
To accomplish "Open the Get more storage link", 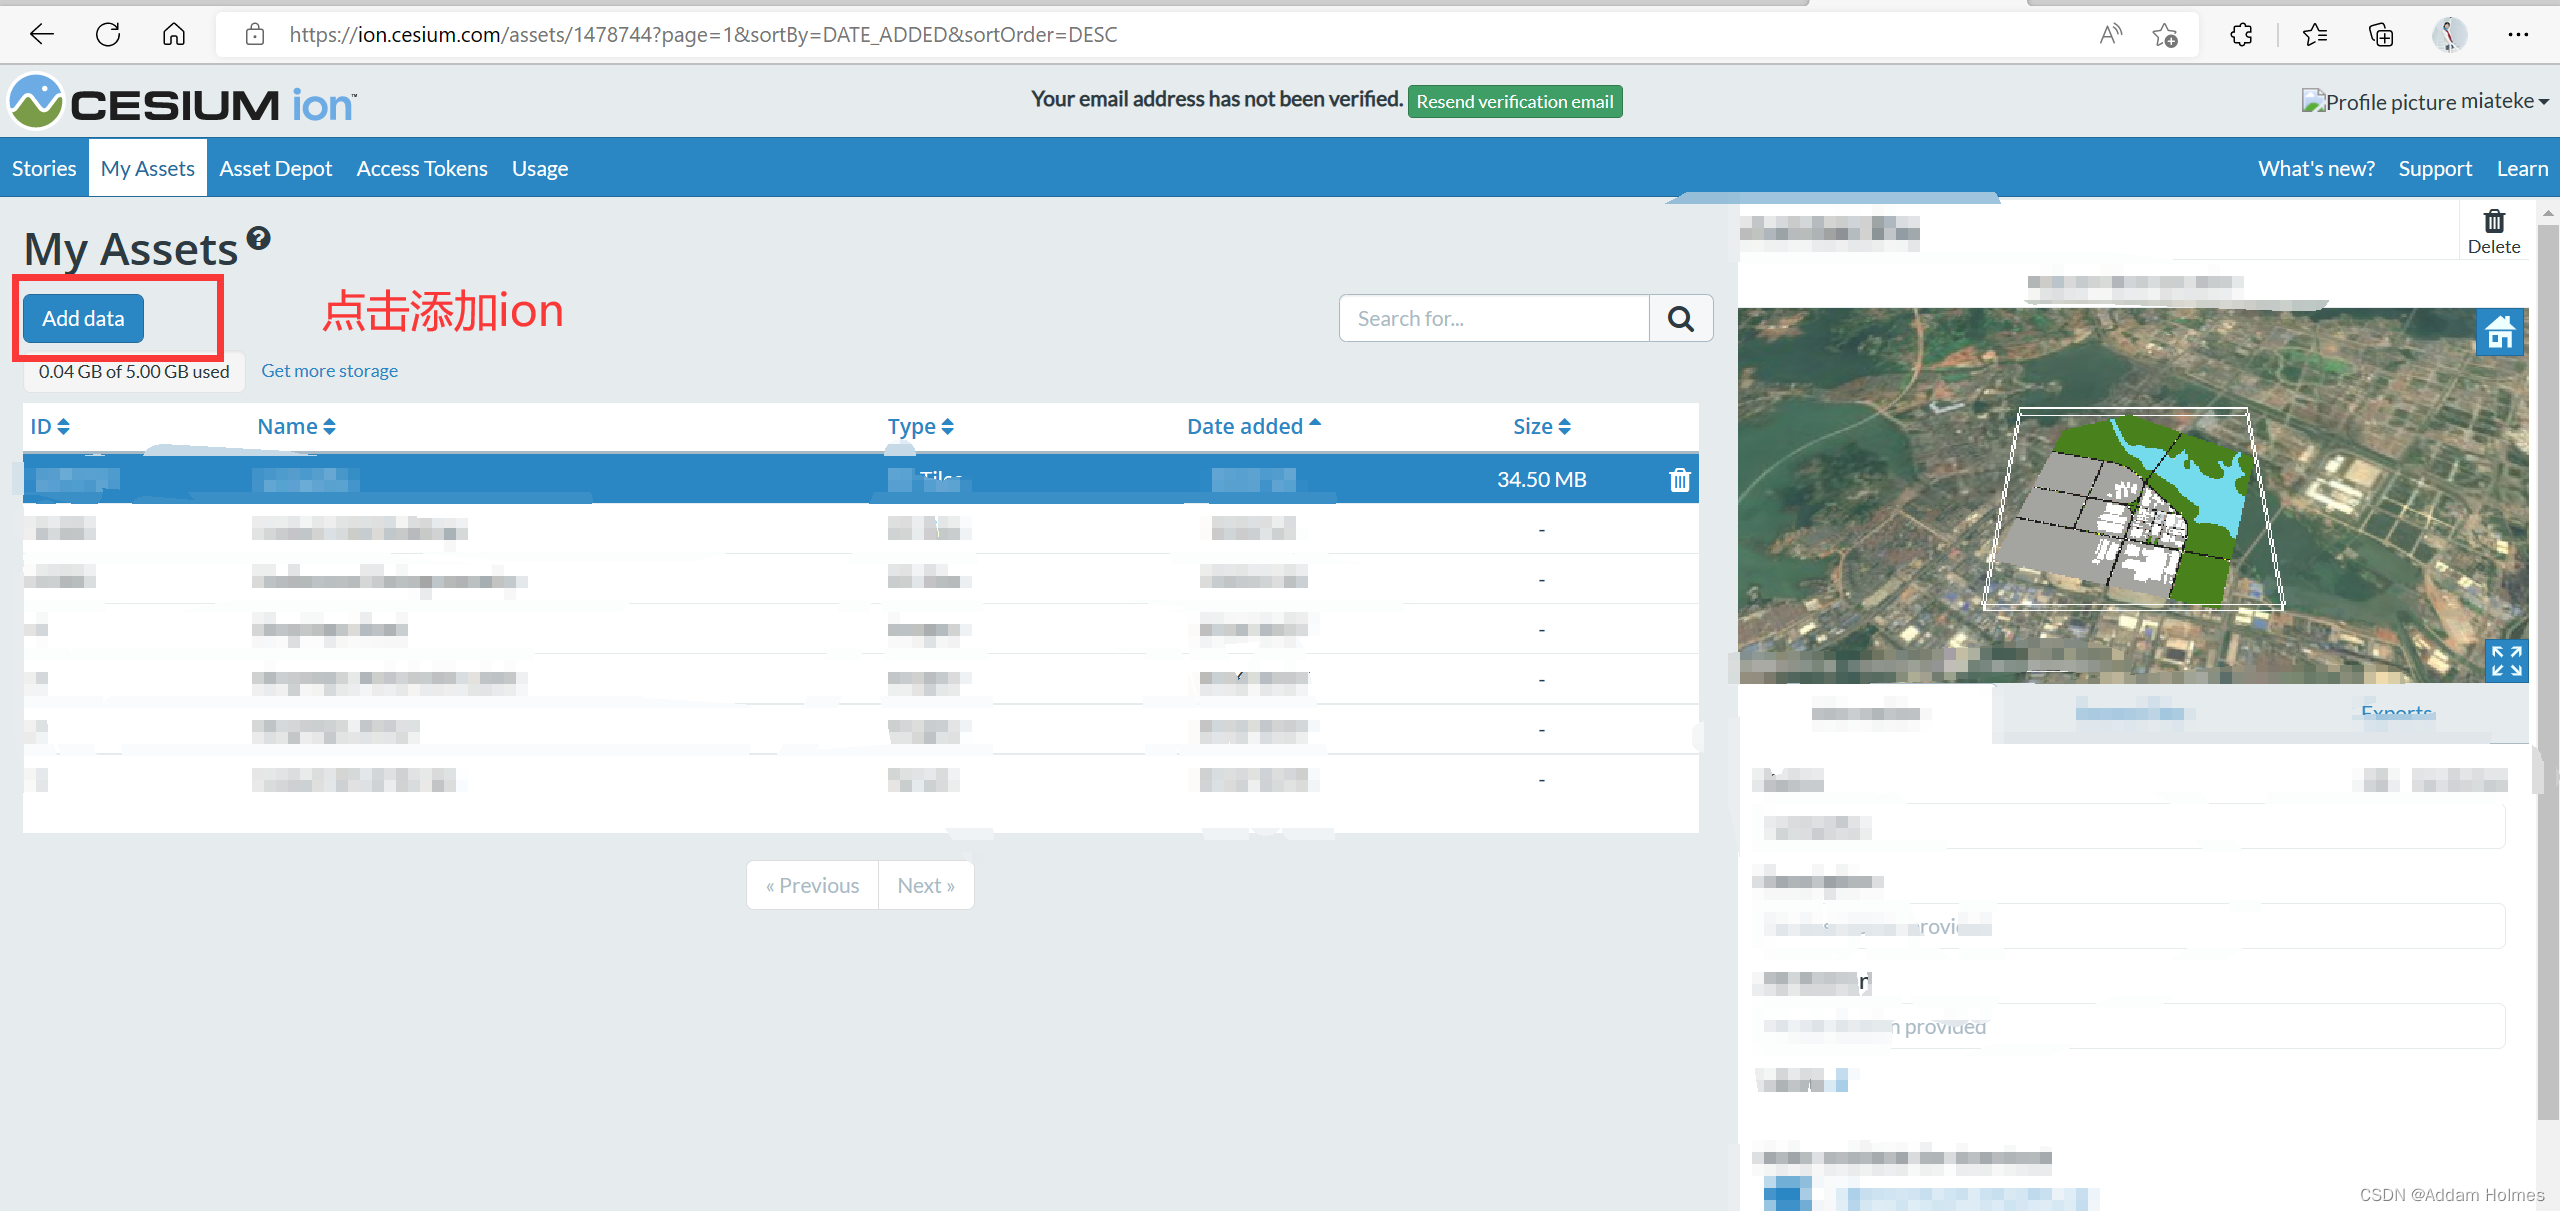I will point(329,371).
